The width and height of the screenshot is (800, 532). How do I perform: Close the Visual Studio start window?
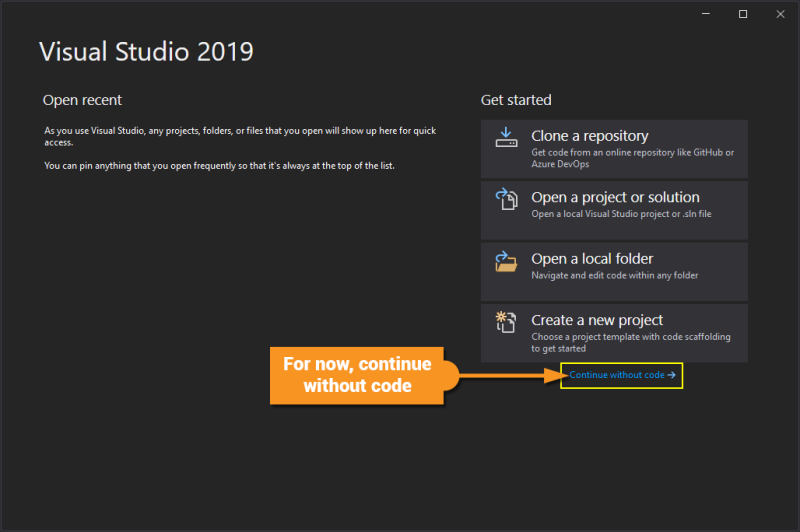777,14
